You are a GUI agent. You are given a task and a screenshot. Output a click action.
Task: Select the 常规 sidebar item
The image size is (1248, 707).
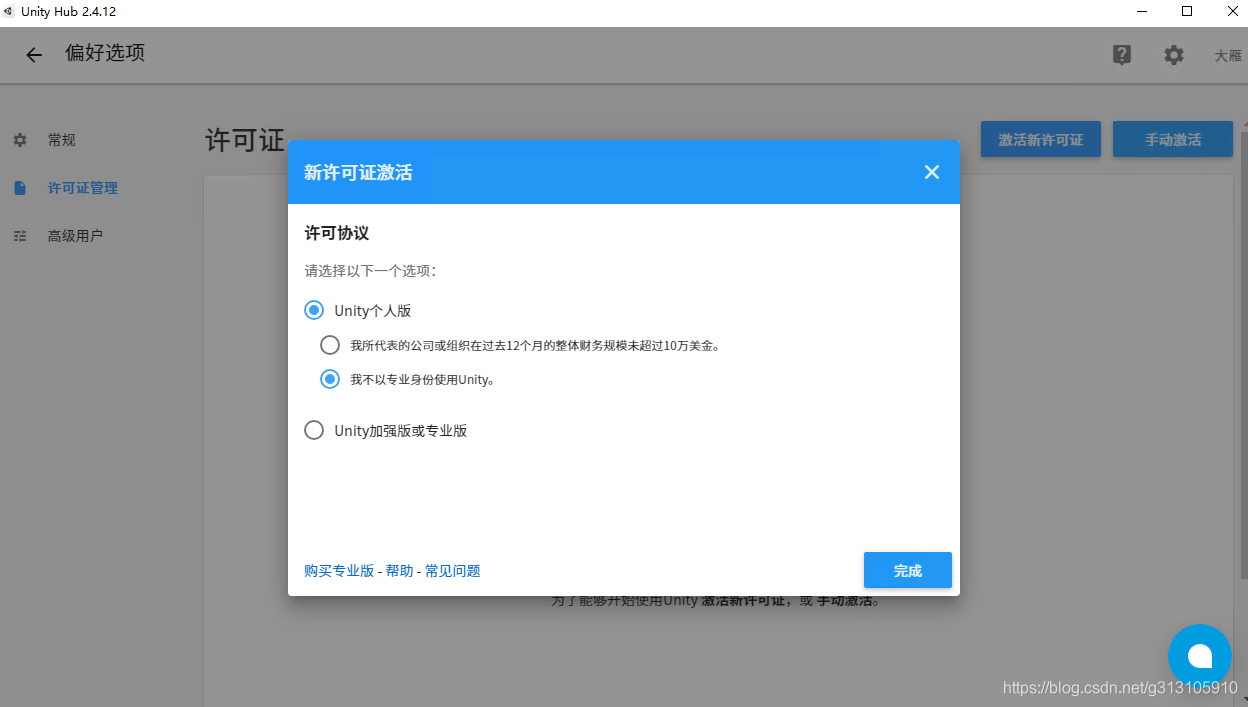pyautogui.click(x=62, y=140)
